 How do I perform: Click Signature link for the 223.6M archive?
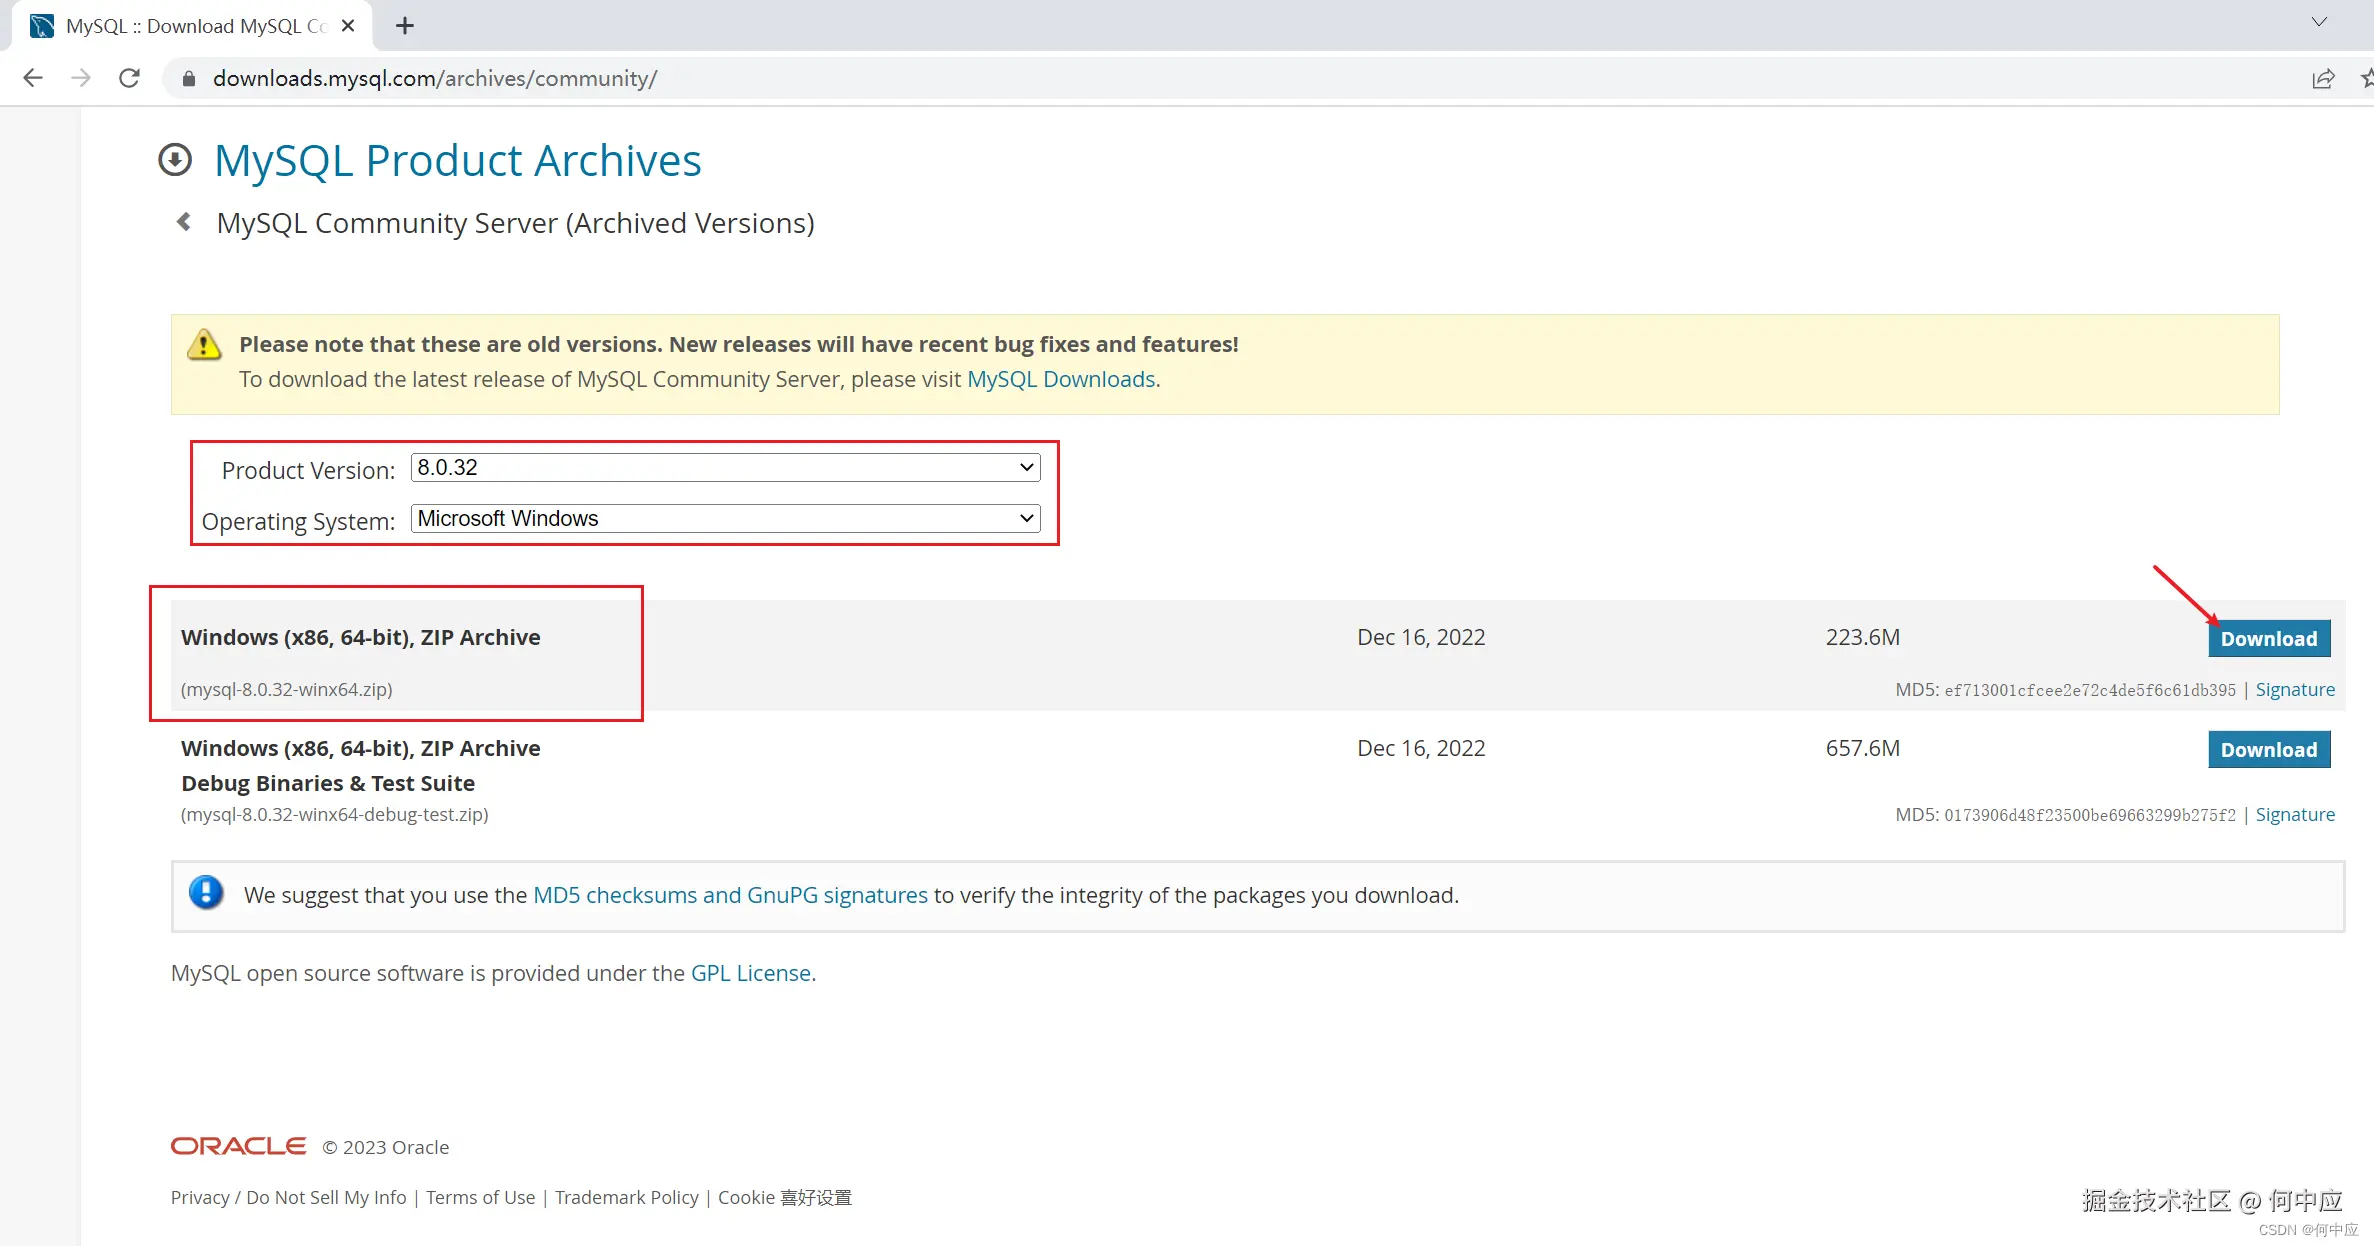click(x=2294, y=690)
